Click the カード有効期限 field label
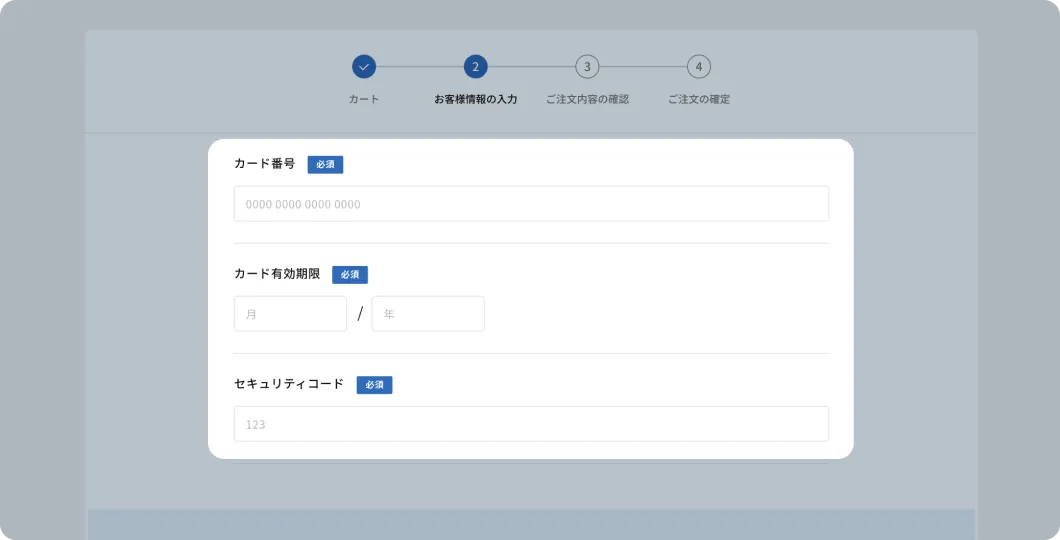Image resolution: width=1060 pixels, height=540 pixels. tap(277, 274)
